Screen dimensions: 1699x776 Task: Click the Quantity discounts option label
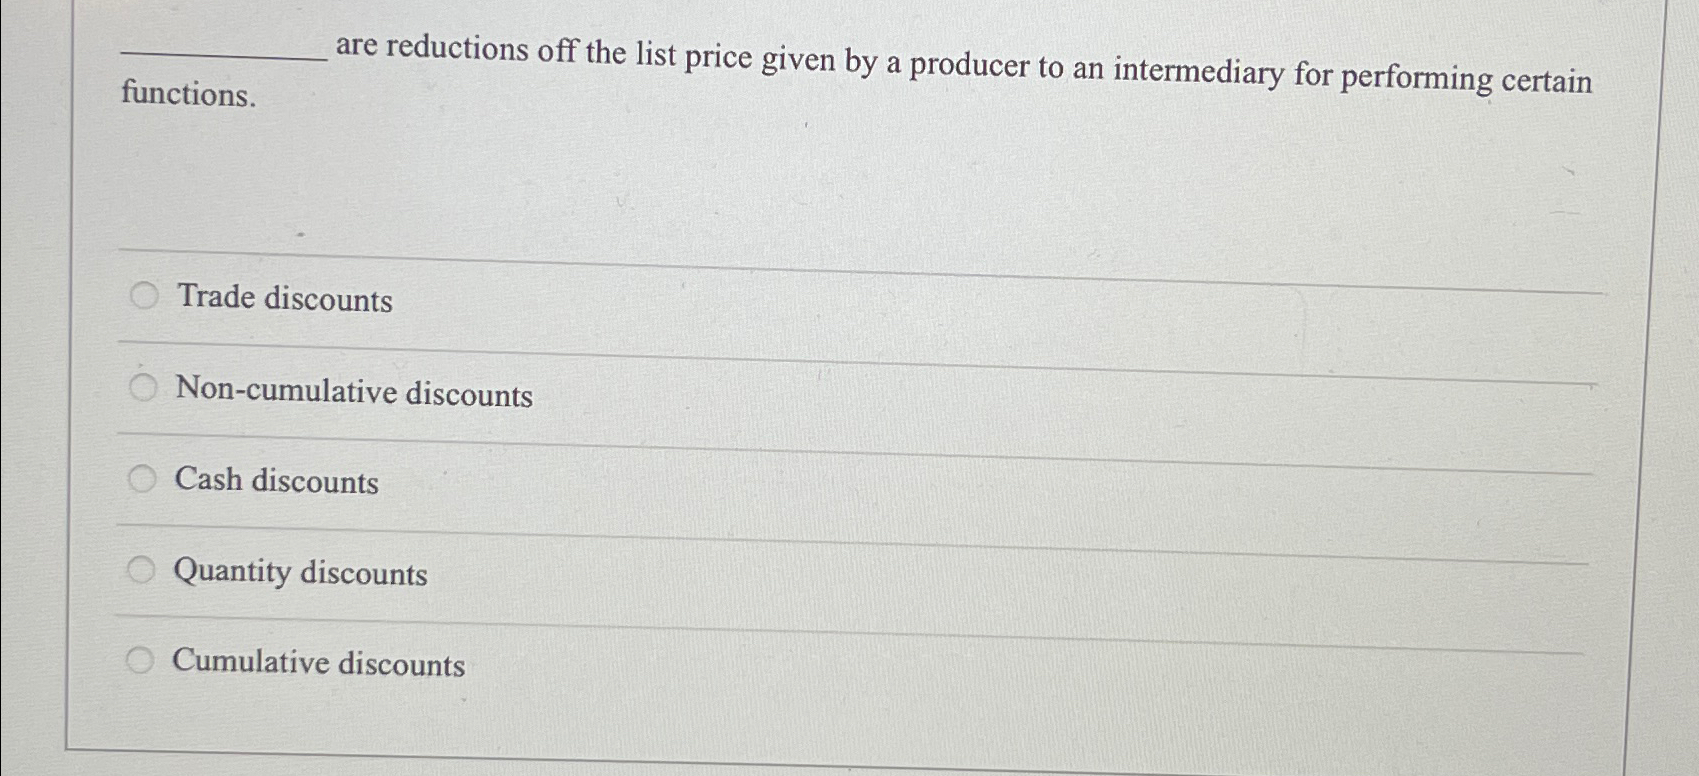(300, 573)
